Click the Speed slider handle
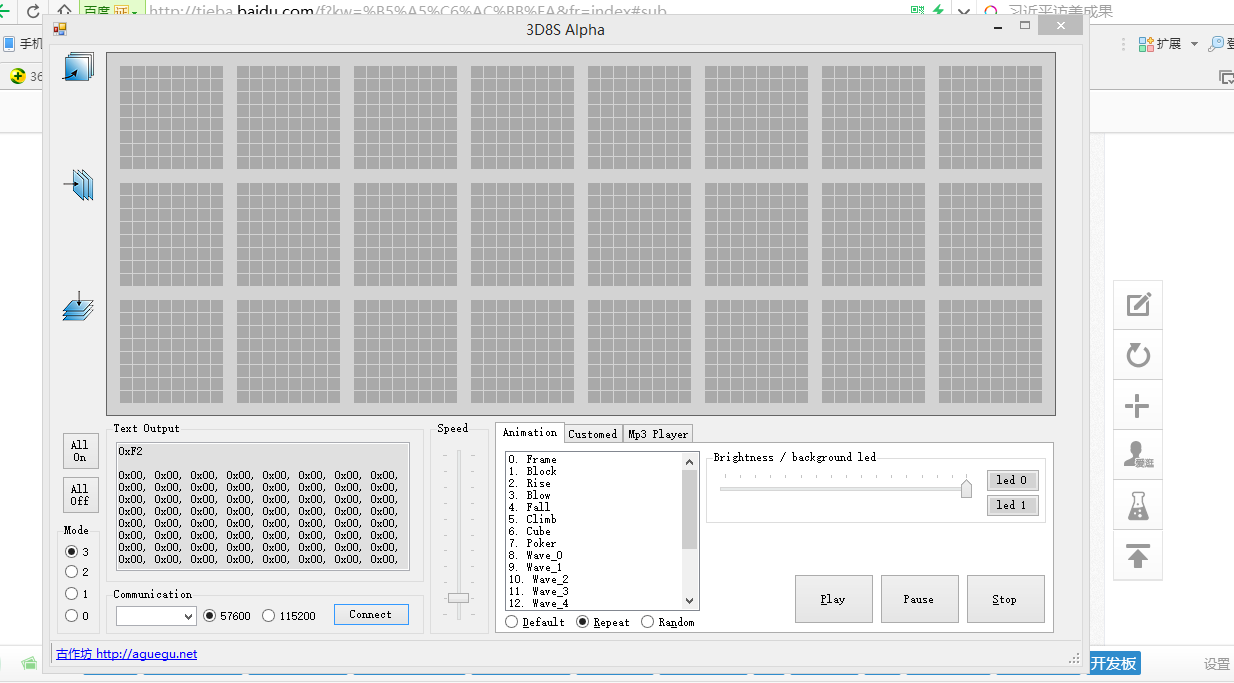This screenshot has height=683, width=1234. pos(458,597)
